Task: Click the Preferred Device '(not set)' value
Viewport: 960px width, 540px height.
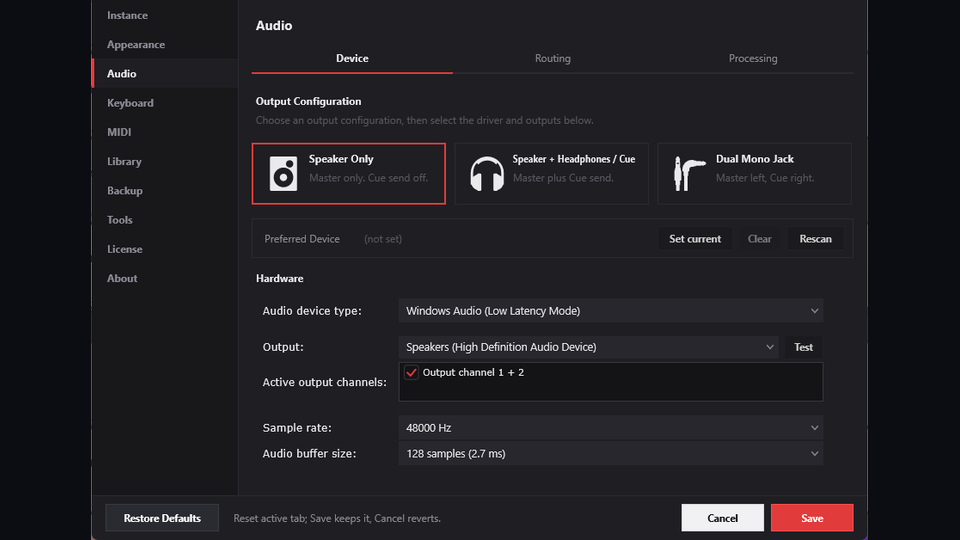Action: (x=383, y=239)
